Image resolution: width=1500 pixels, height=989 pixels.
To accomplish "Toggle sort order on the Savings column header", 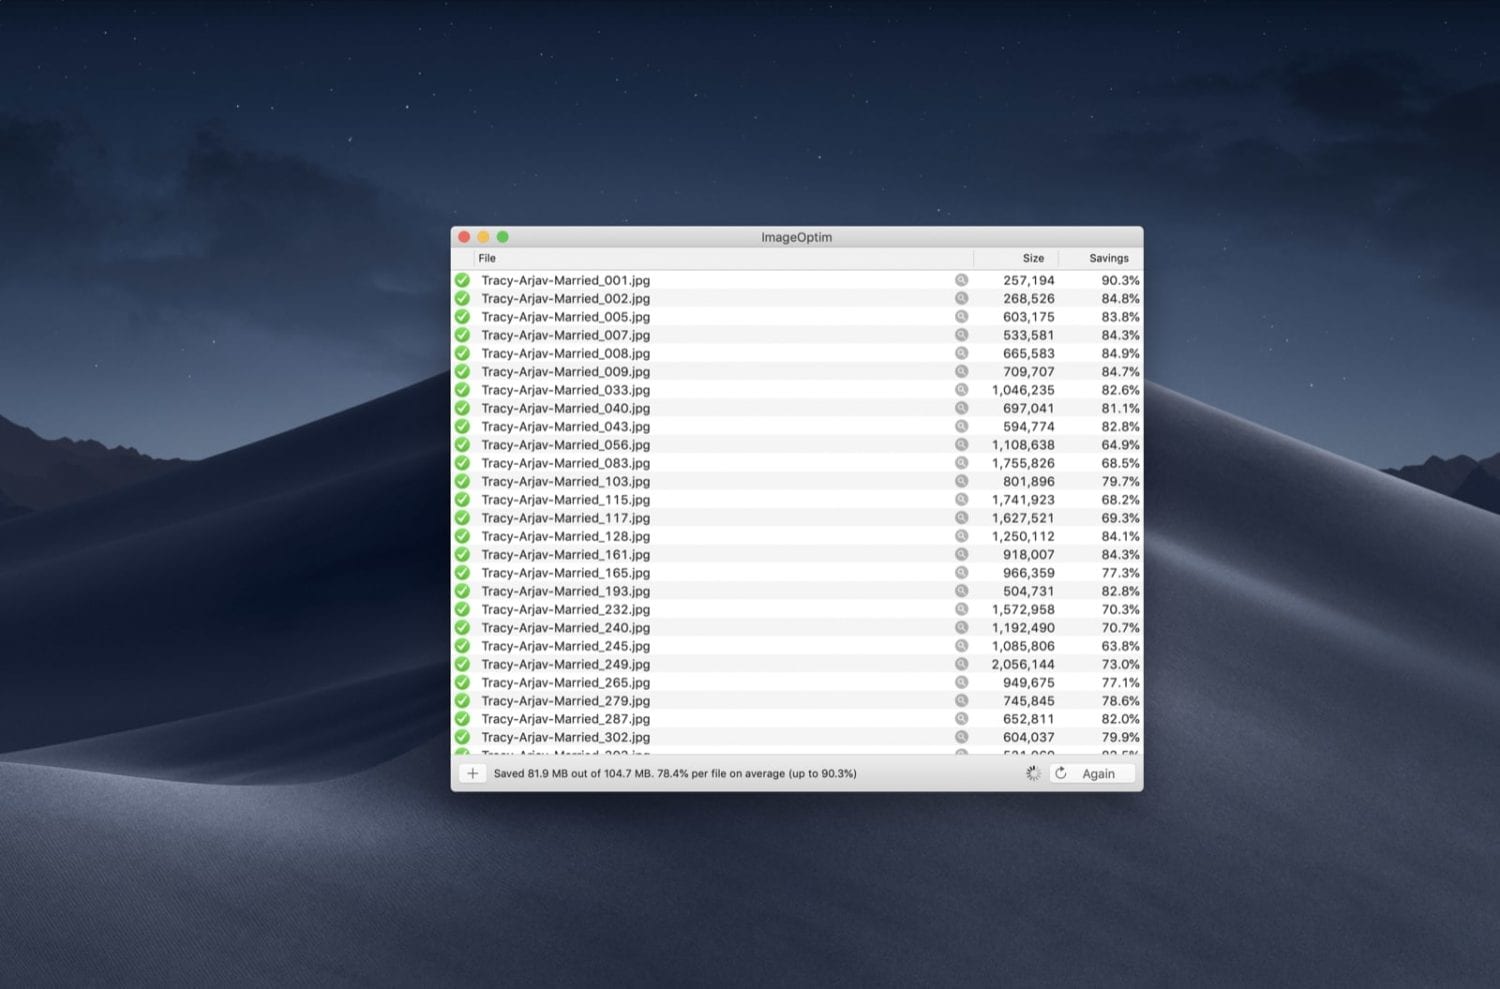I will (x=1108, y=258).
